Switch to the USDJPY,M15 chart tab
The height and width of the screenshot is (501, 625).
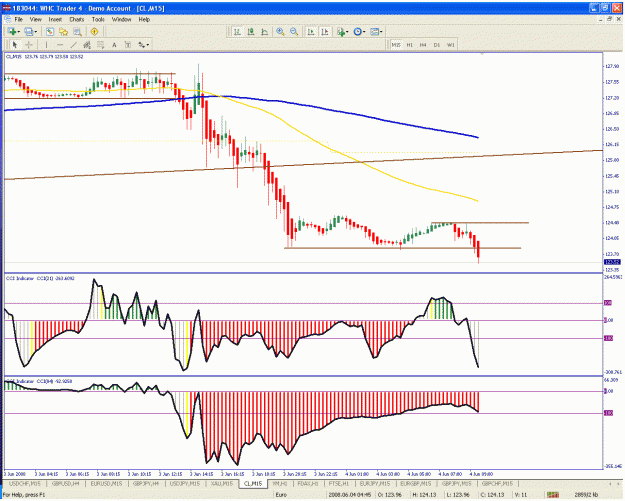pyautogui.click(x=185, y=484)
